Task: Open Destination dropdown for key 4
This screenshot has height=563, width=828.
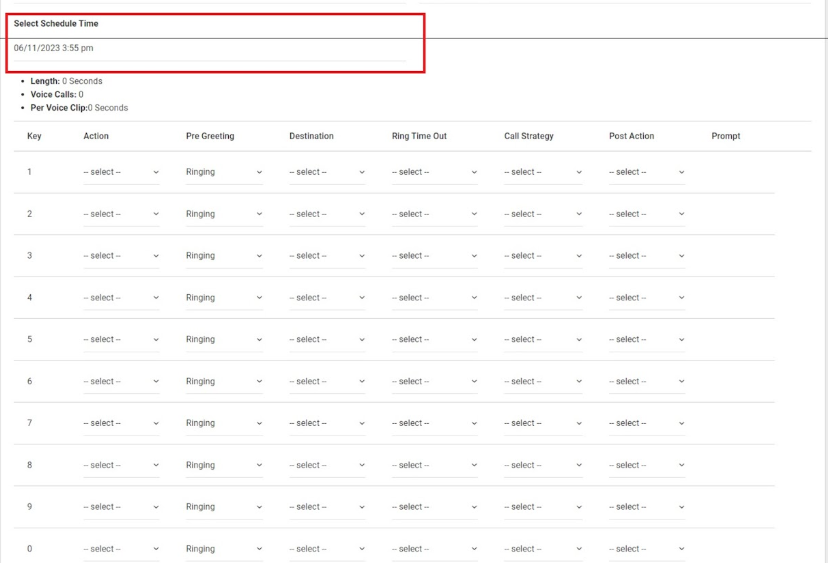Action: tap(327, 298)
